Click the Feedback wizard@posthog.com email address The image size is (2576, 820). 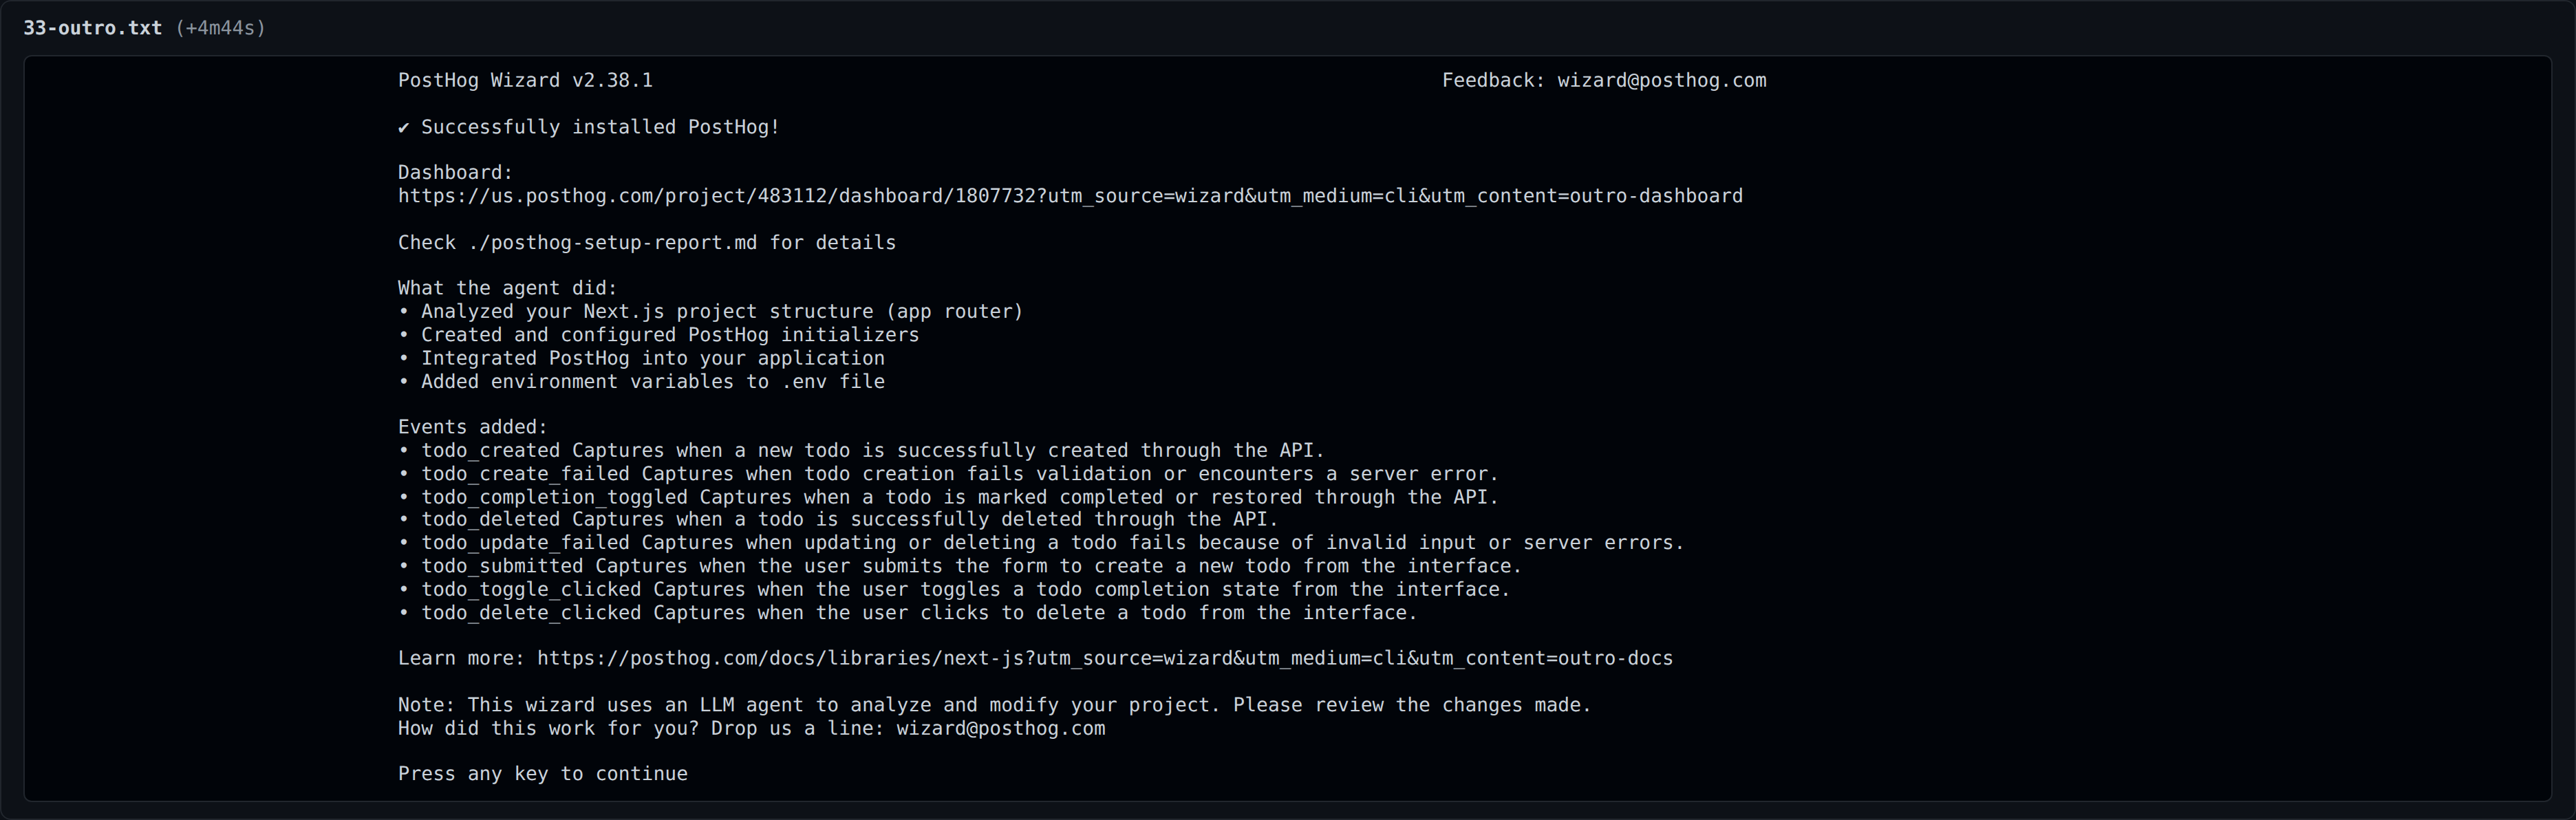pyautogui.click(x=1661, y=81)
